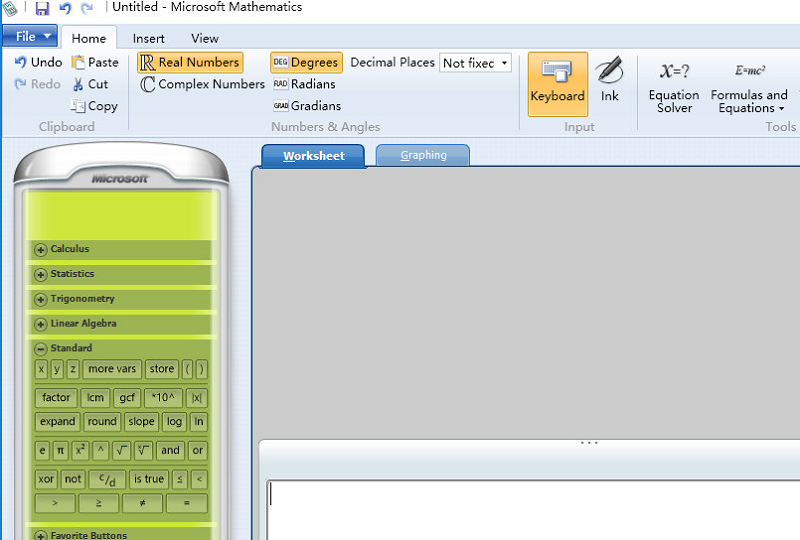Screen dimensions: 800x540
Task: Click Redo in the Clipboard group
Action: click(x=38, y=84)
